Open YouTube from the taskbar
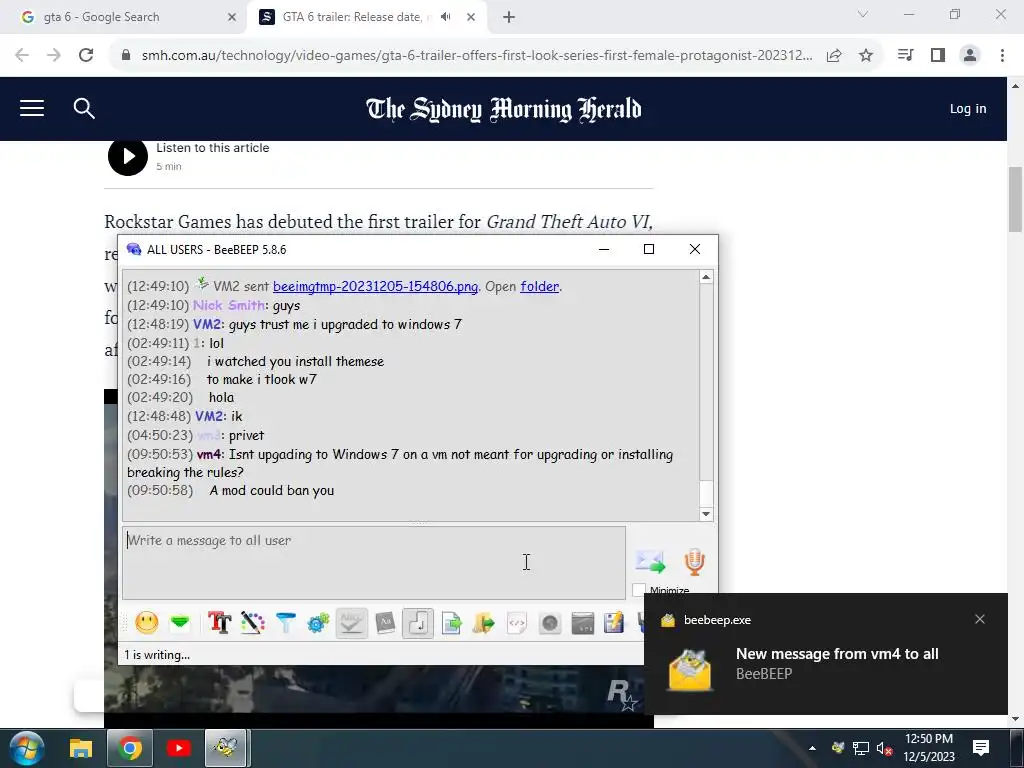The height and width of the screenshot is (768, 1024). coord(178,748)
